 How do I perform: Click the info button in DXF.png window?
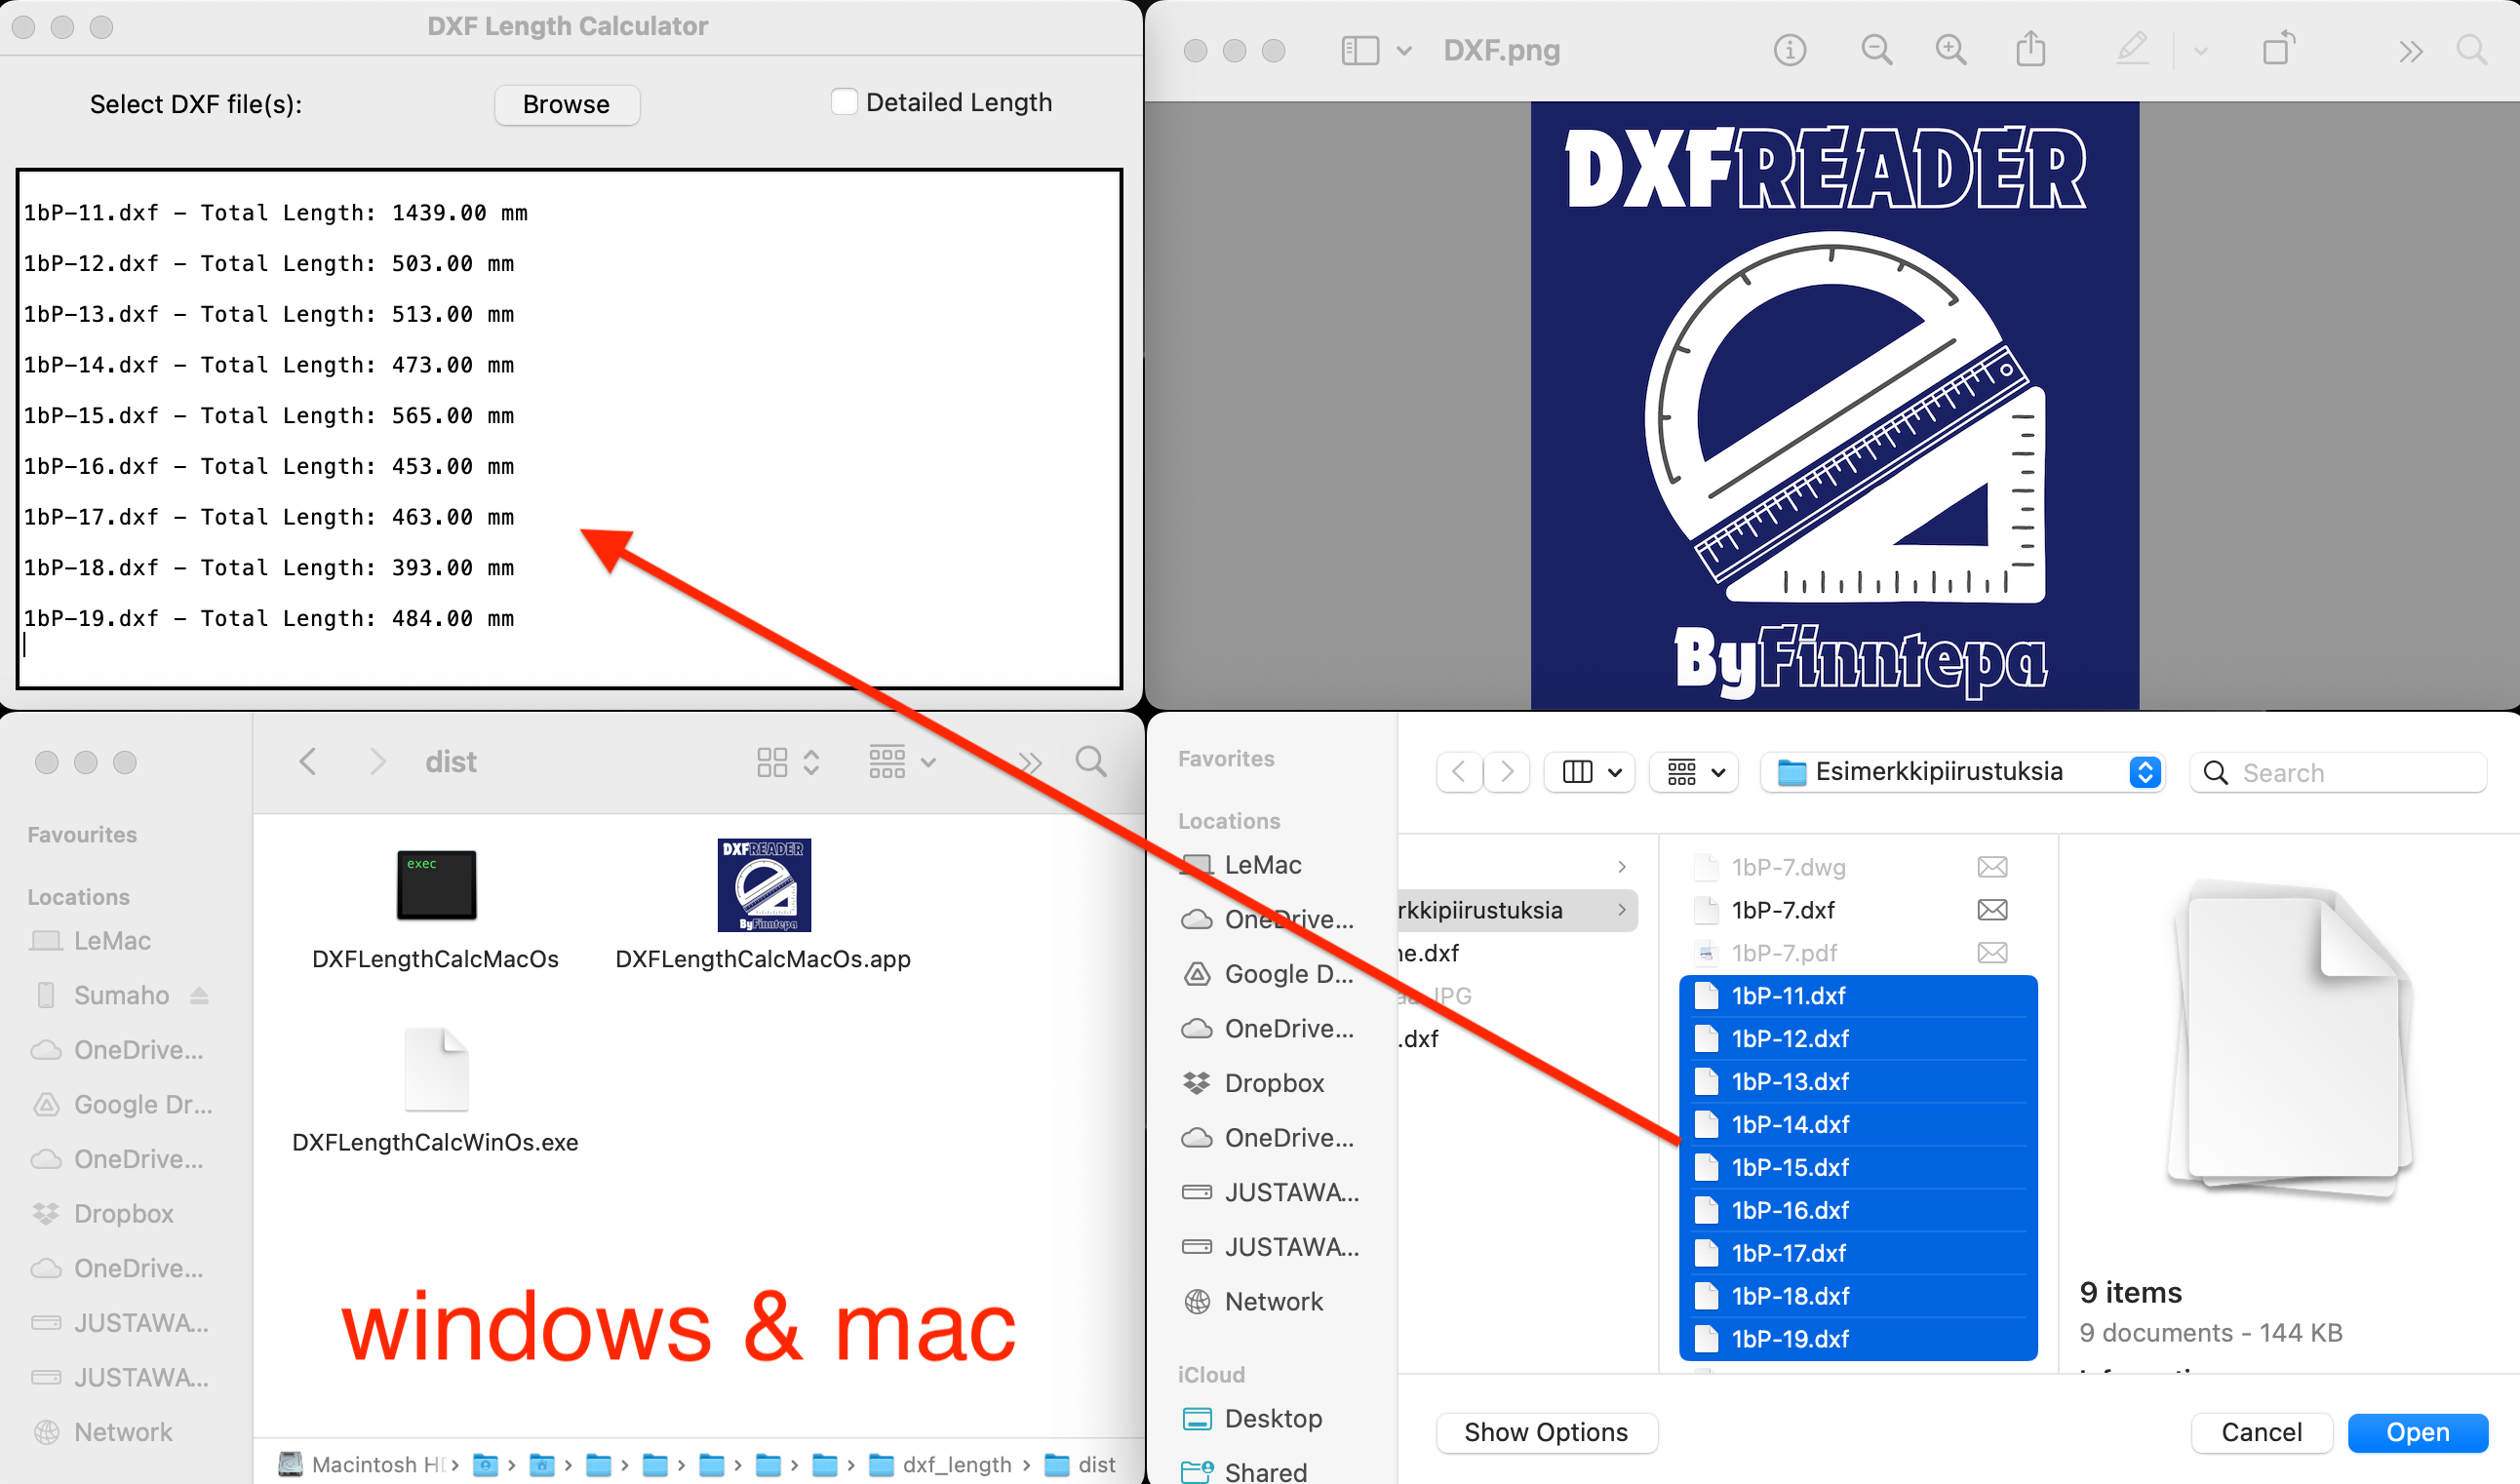point(1791,48)
